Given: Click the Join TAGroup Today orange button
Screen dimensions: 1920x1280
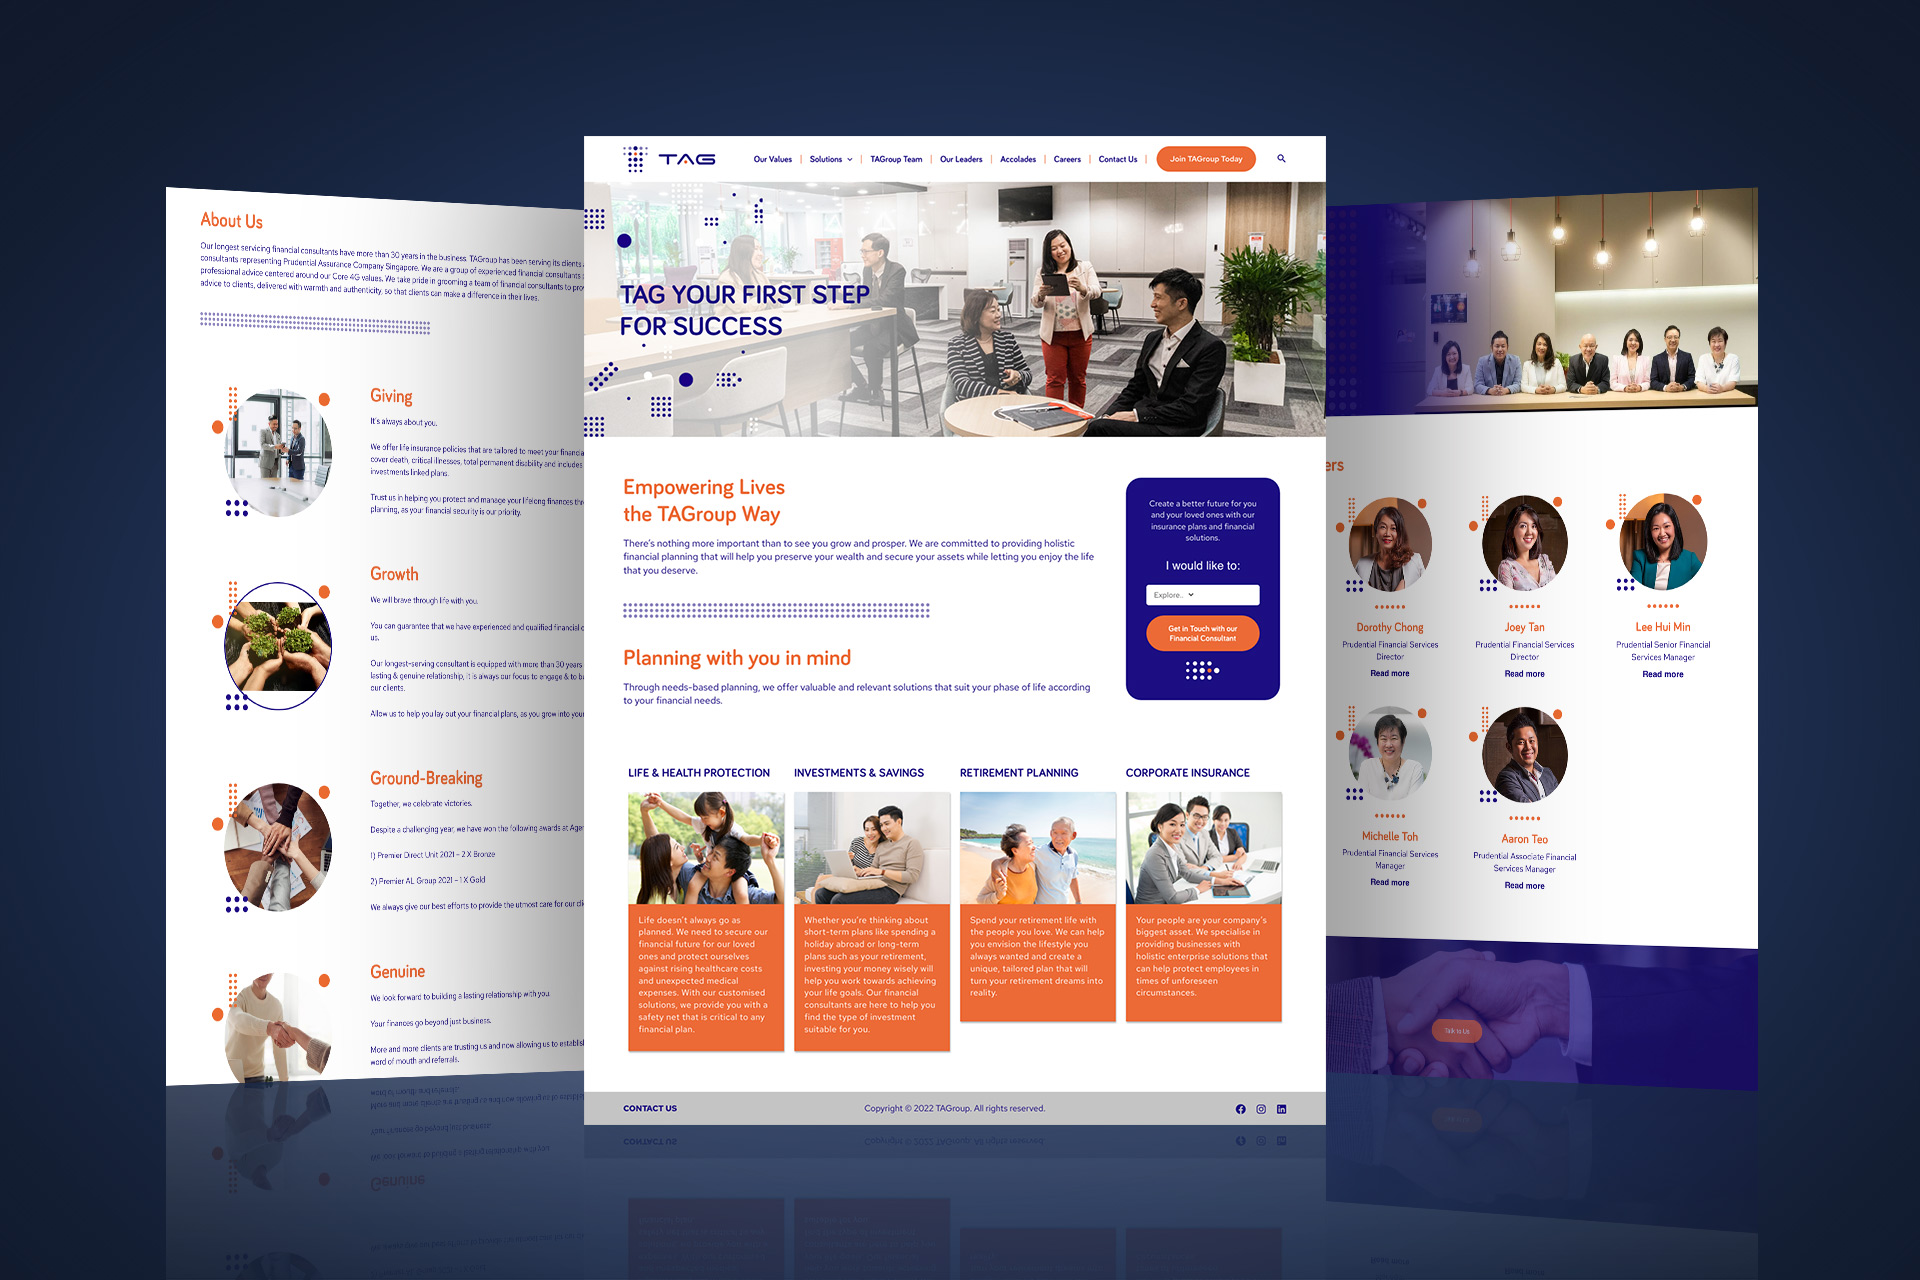Looking at the screenshot, I should point(1201,159).
